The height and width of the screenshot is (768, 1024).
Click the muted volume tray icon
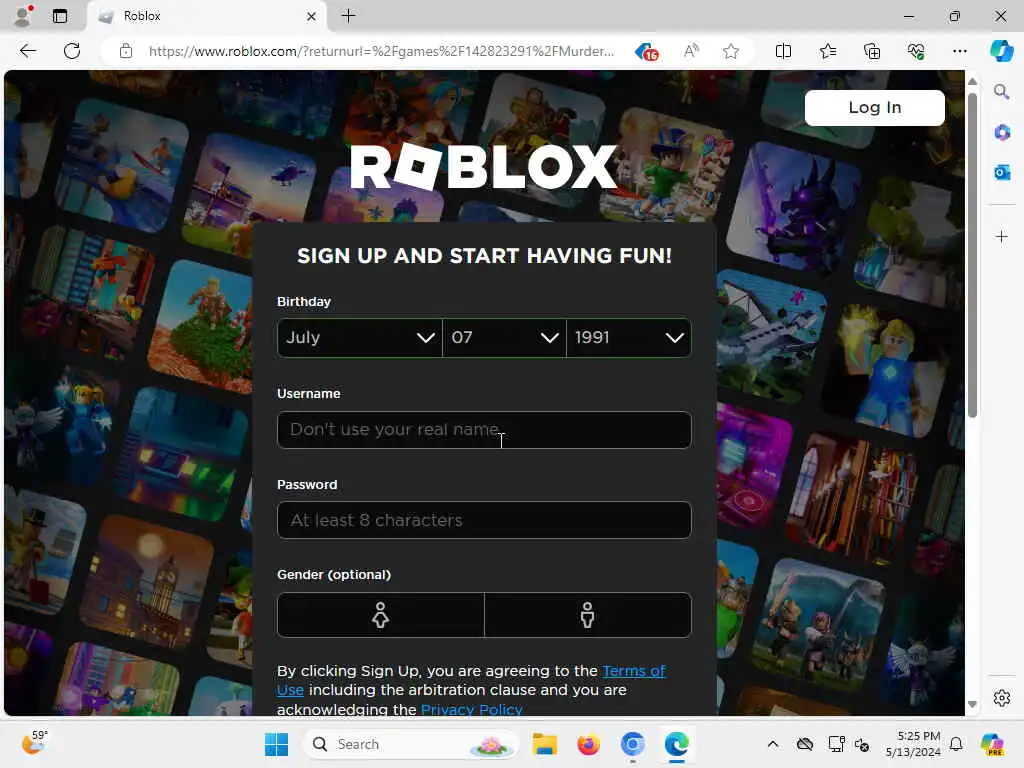862,744
